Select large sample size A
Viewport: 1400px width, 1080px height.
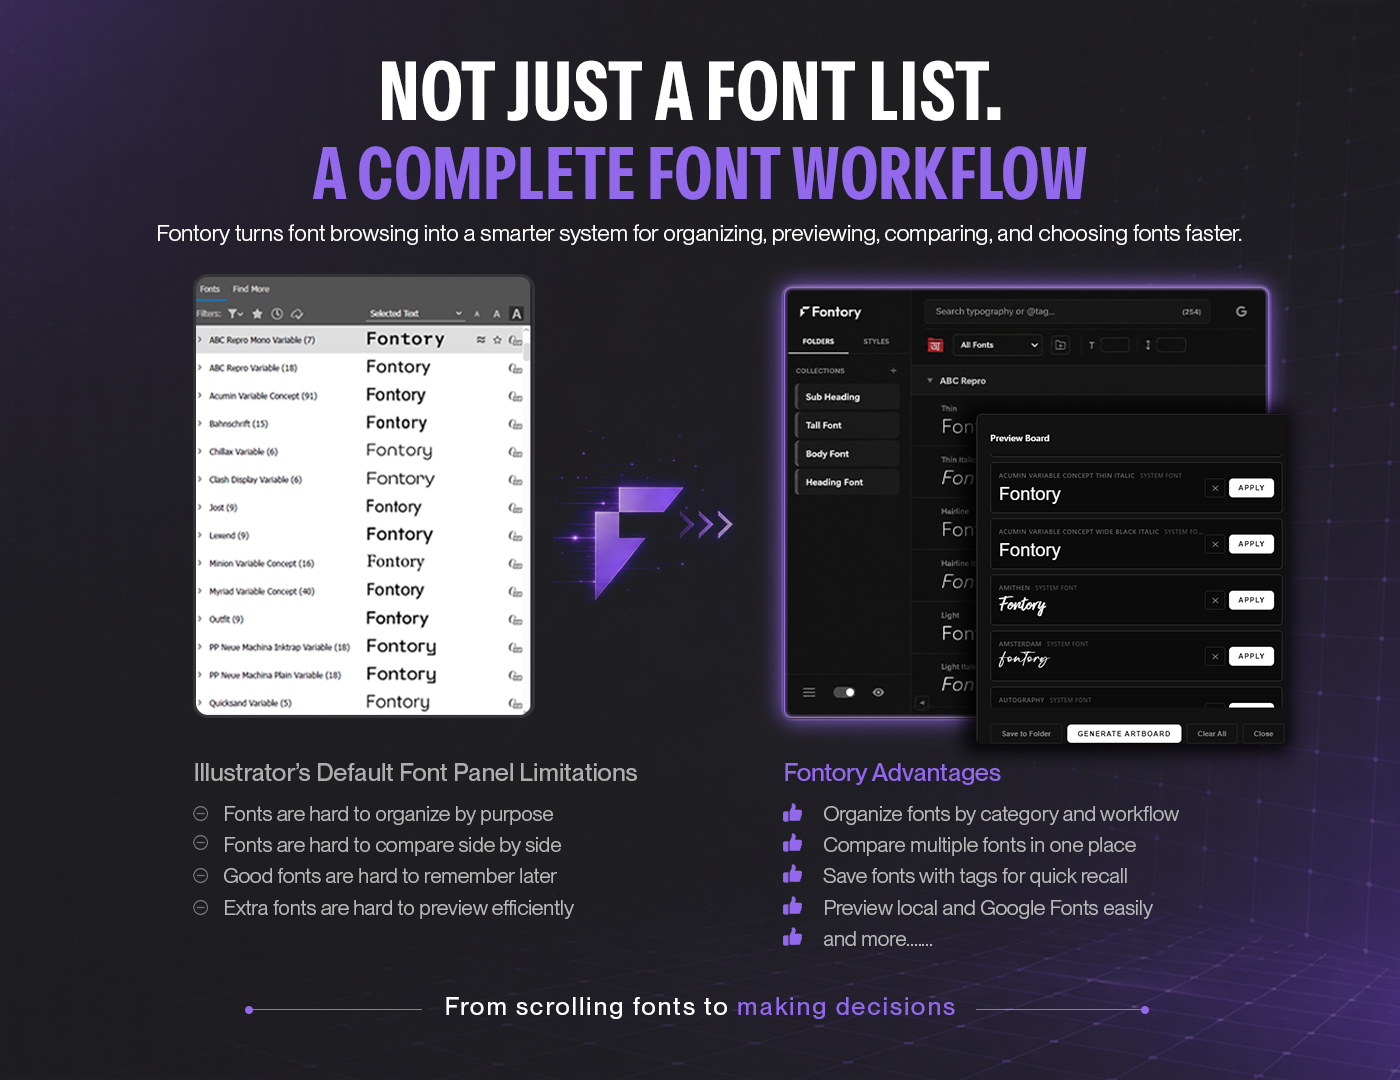(516, 314)
